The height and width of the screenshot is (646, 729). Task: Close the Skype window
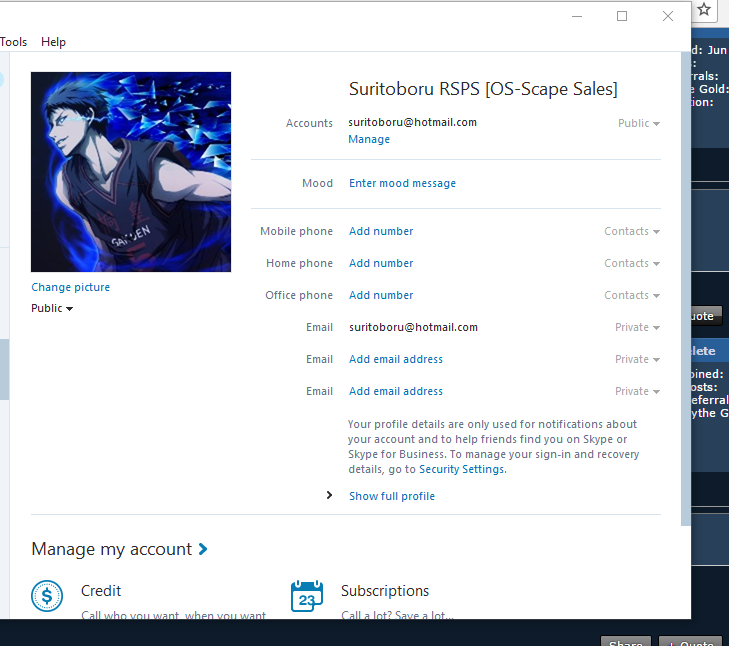[668, 16]
